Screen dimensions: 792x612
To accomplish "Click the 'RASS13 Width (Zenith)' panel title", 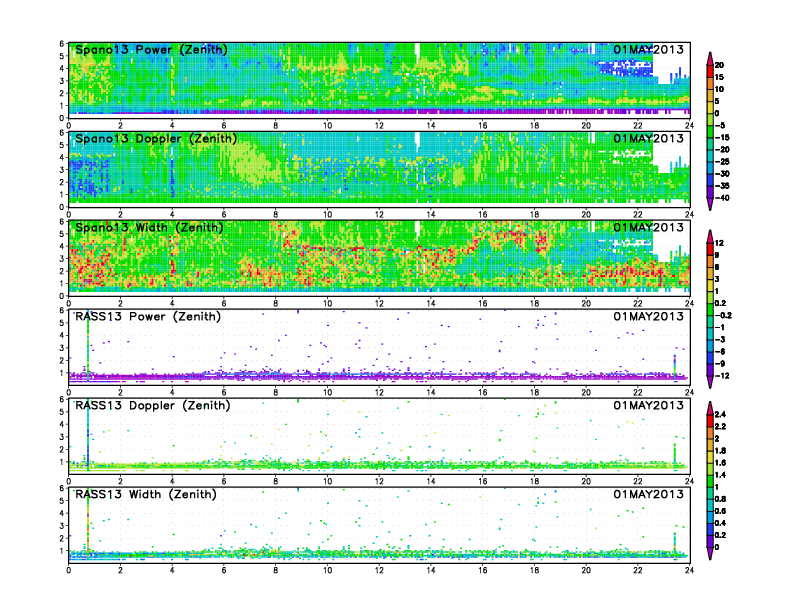I will pos(145,494).
